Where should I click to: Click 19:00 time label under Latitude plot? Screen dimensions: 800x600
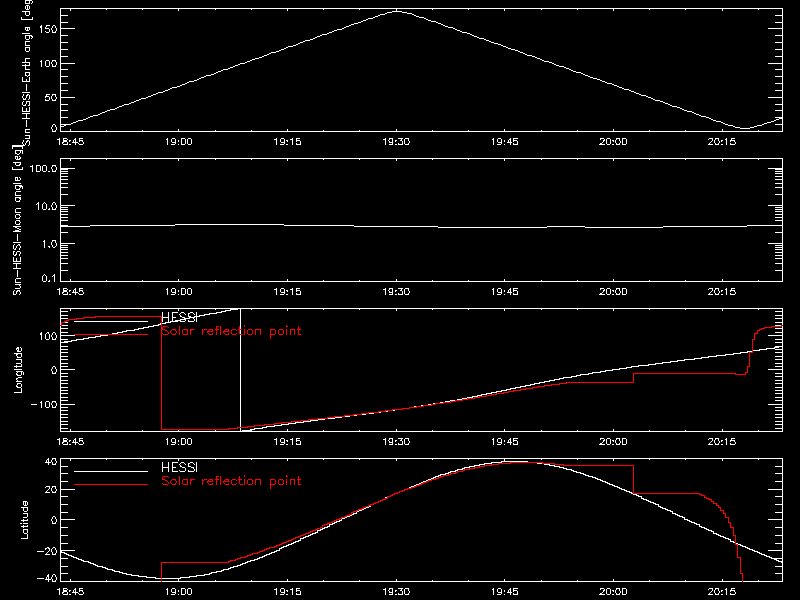[179, 592]
